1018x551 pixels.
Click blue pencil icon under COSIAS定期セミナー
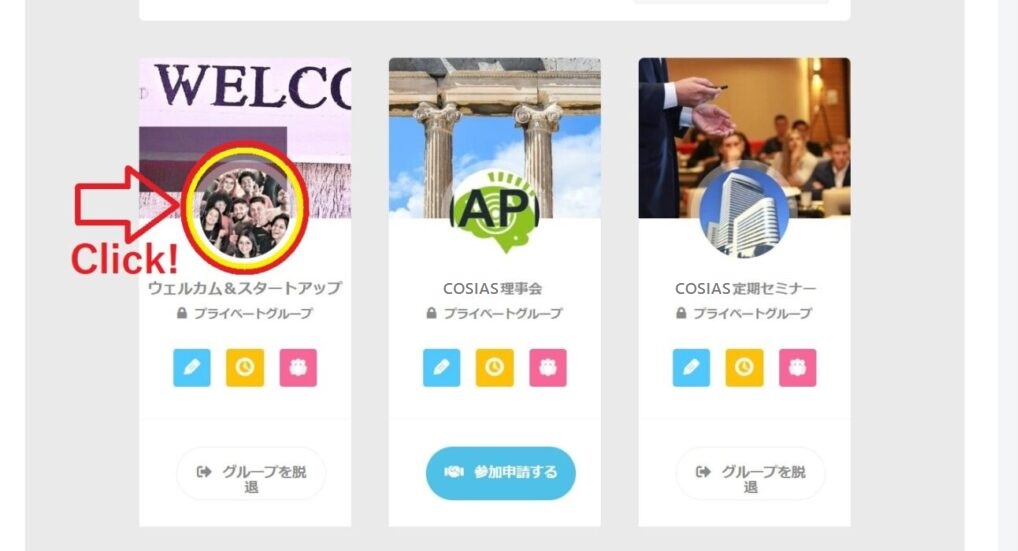(x=691, y=368)
